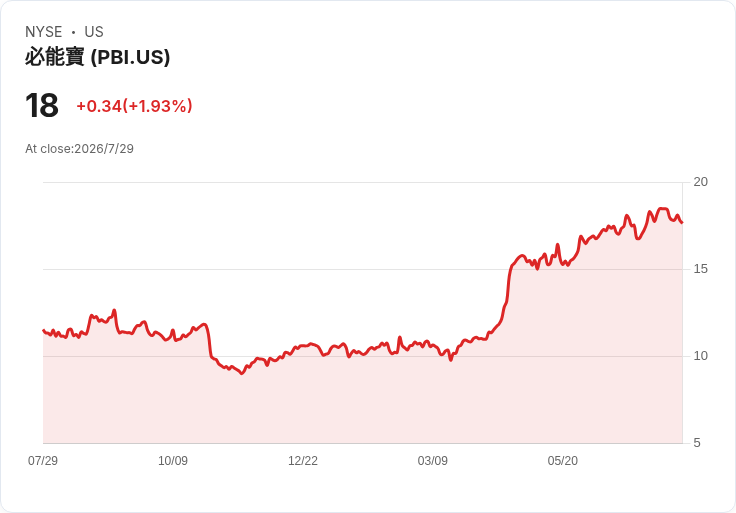
Task: Click the 5 label on the price axis
Action: click(x=697, y=443)
